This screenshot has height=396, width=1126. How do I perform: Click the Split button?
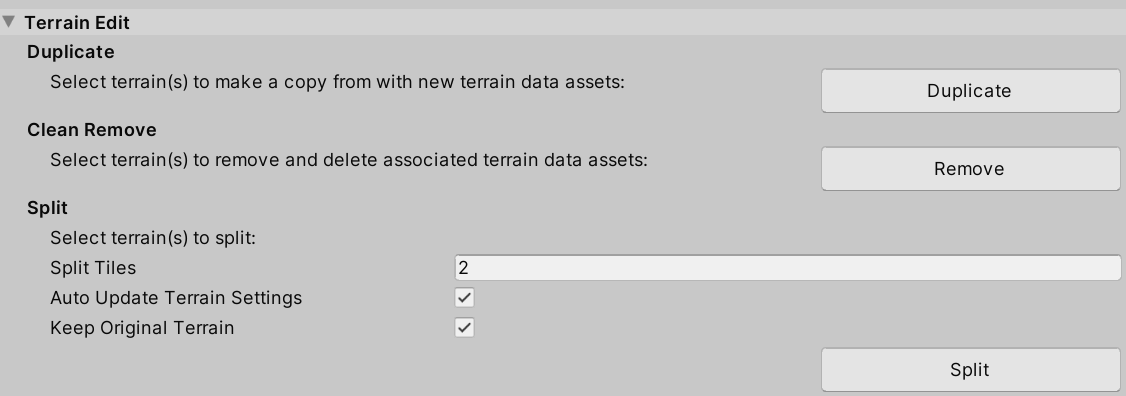(x=970, y=369)
